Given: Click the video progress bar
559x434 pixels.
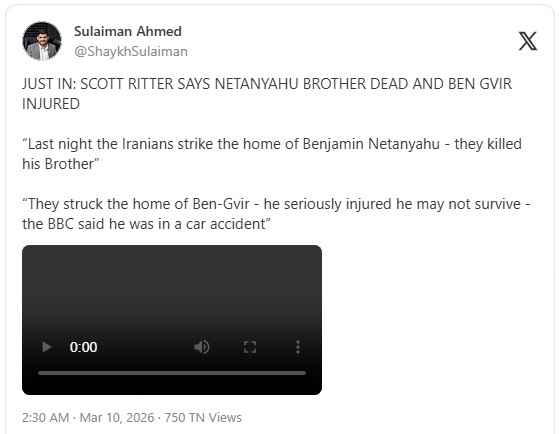Looking at the screenshot, I should 172,373.
